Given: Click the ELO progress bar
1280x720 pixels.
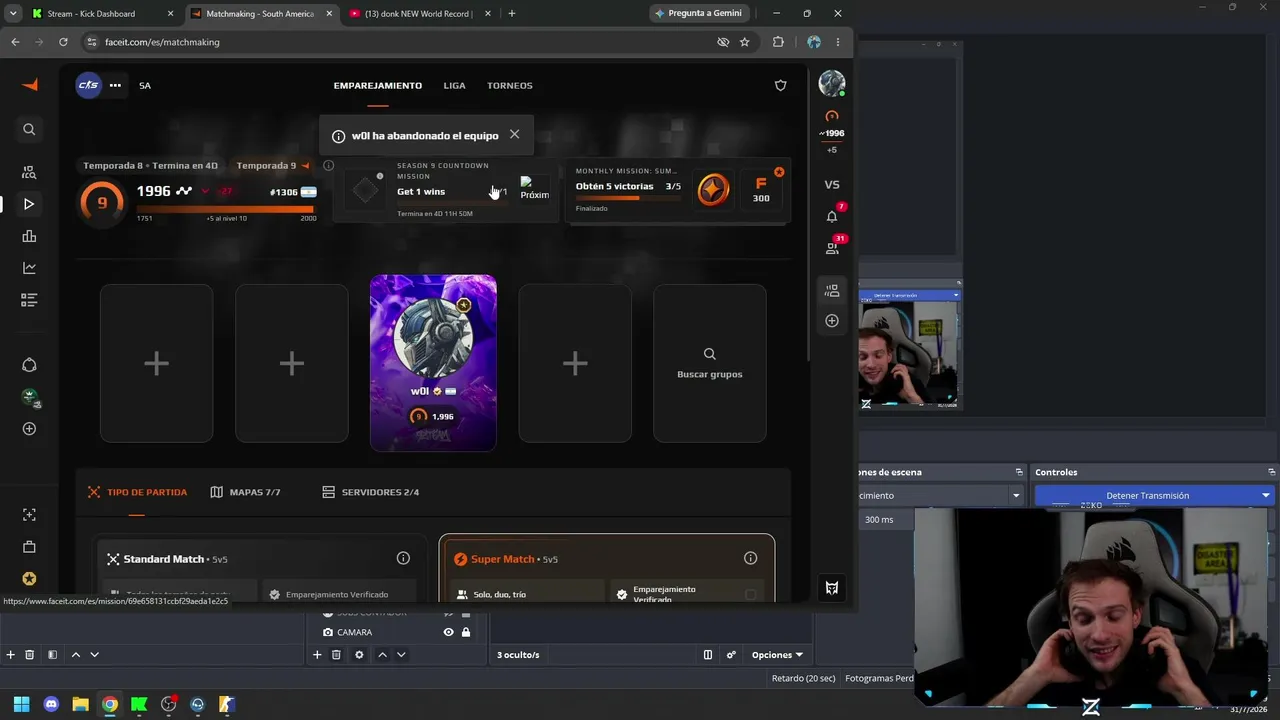Looking at the screenshot, I should [226, 209].
